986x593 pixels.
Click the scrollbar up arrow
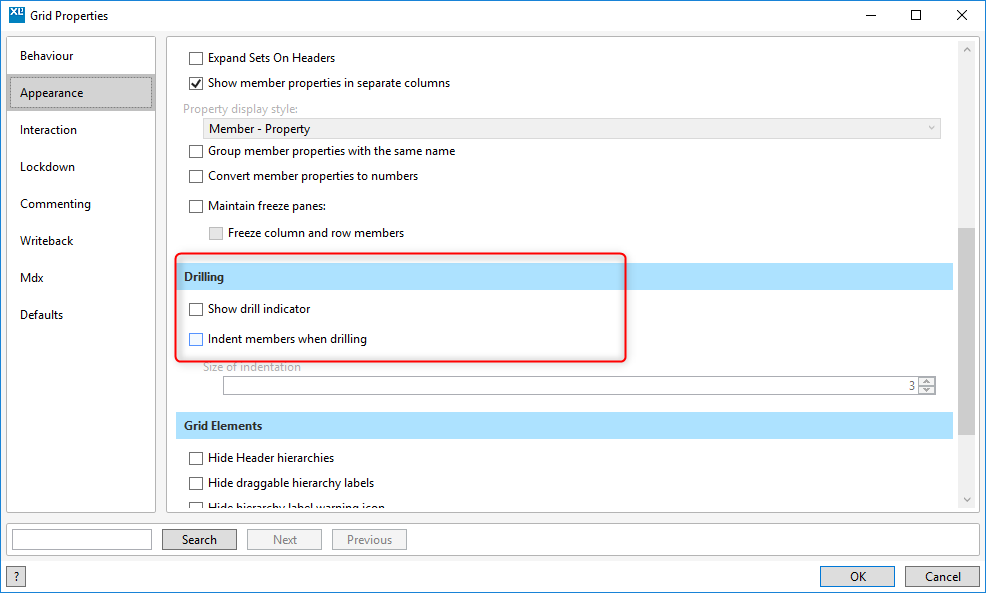click(966, 50)
